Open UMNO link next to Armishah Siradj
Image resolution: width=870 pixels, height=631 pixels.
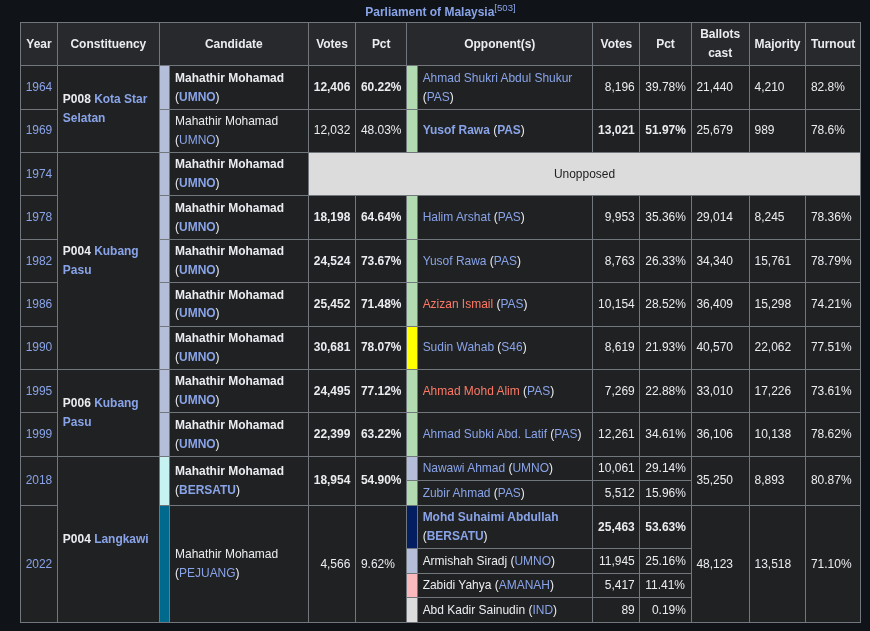click(x=533, y=561)
